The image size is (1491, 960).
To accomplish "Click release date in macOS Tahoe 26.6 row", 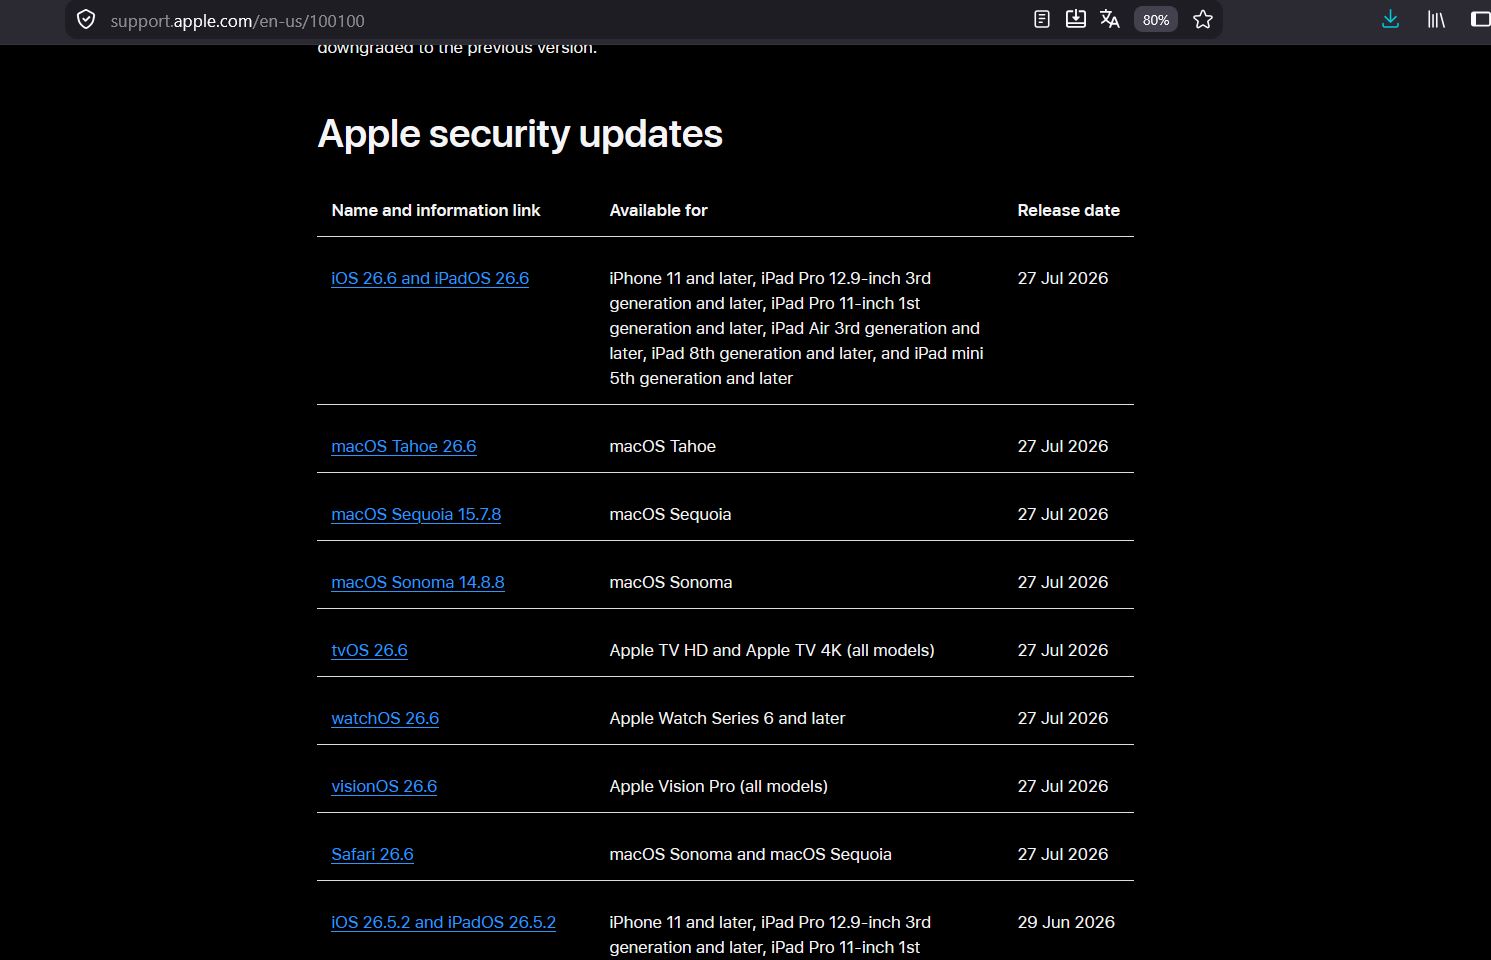I will pyautogui.click(x=1063, y=447).
